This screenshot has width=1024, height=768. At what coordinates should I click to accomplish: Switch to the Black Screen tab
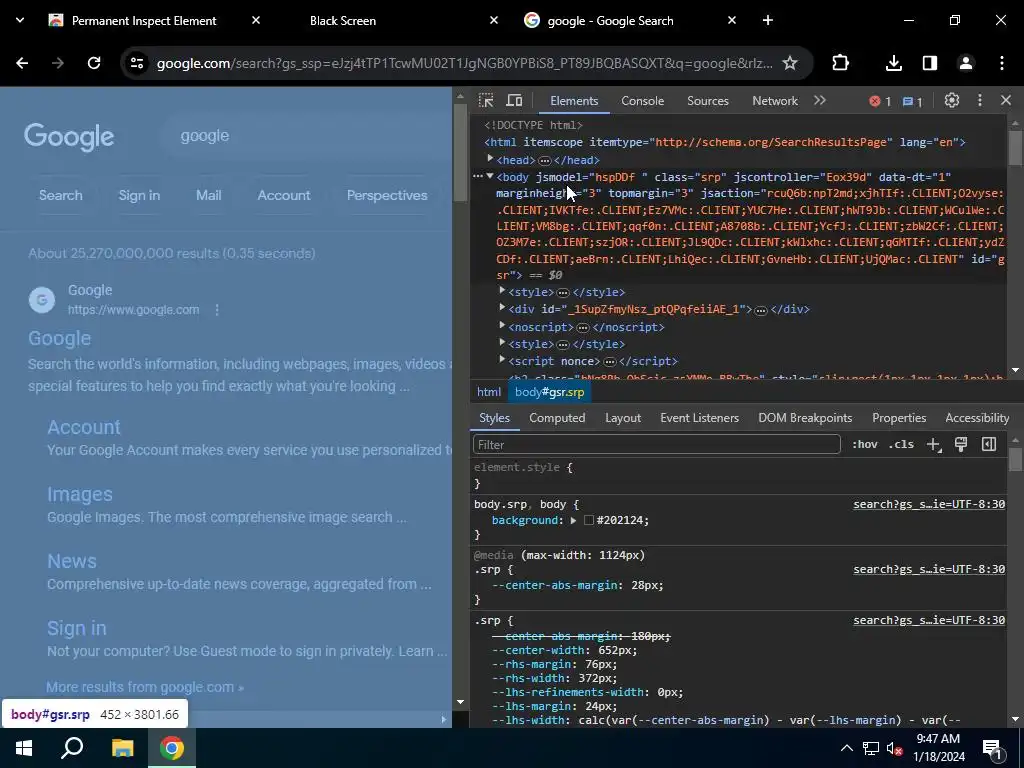(342, 21)
